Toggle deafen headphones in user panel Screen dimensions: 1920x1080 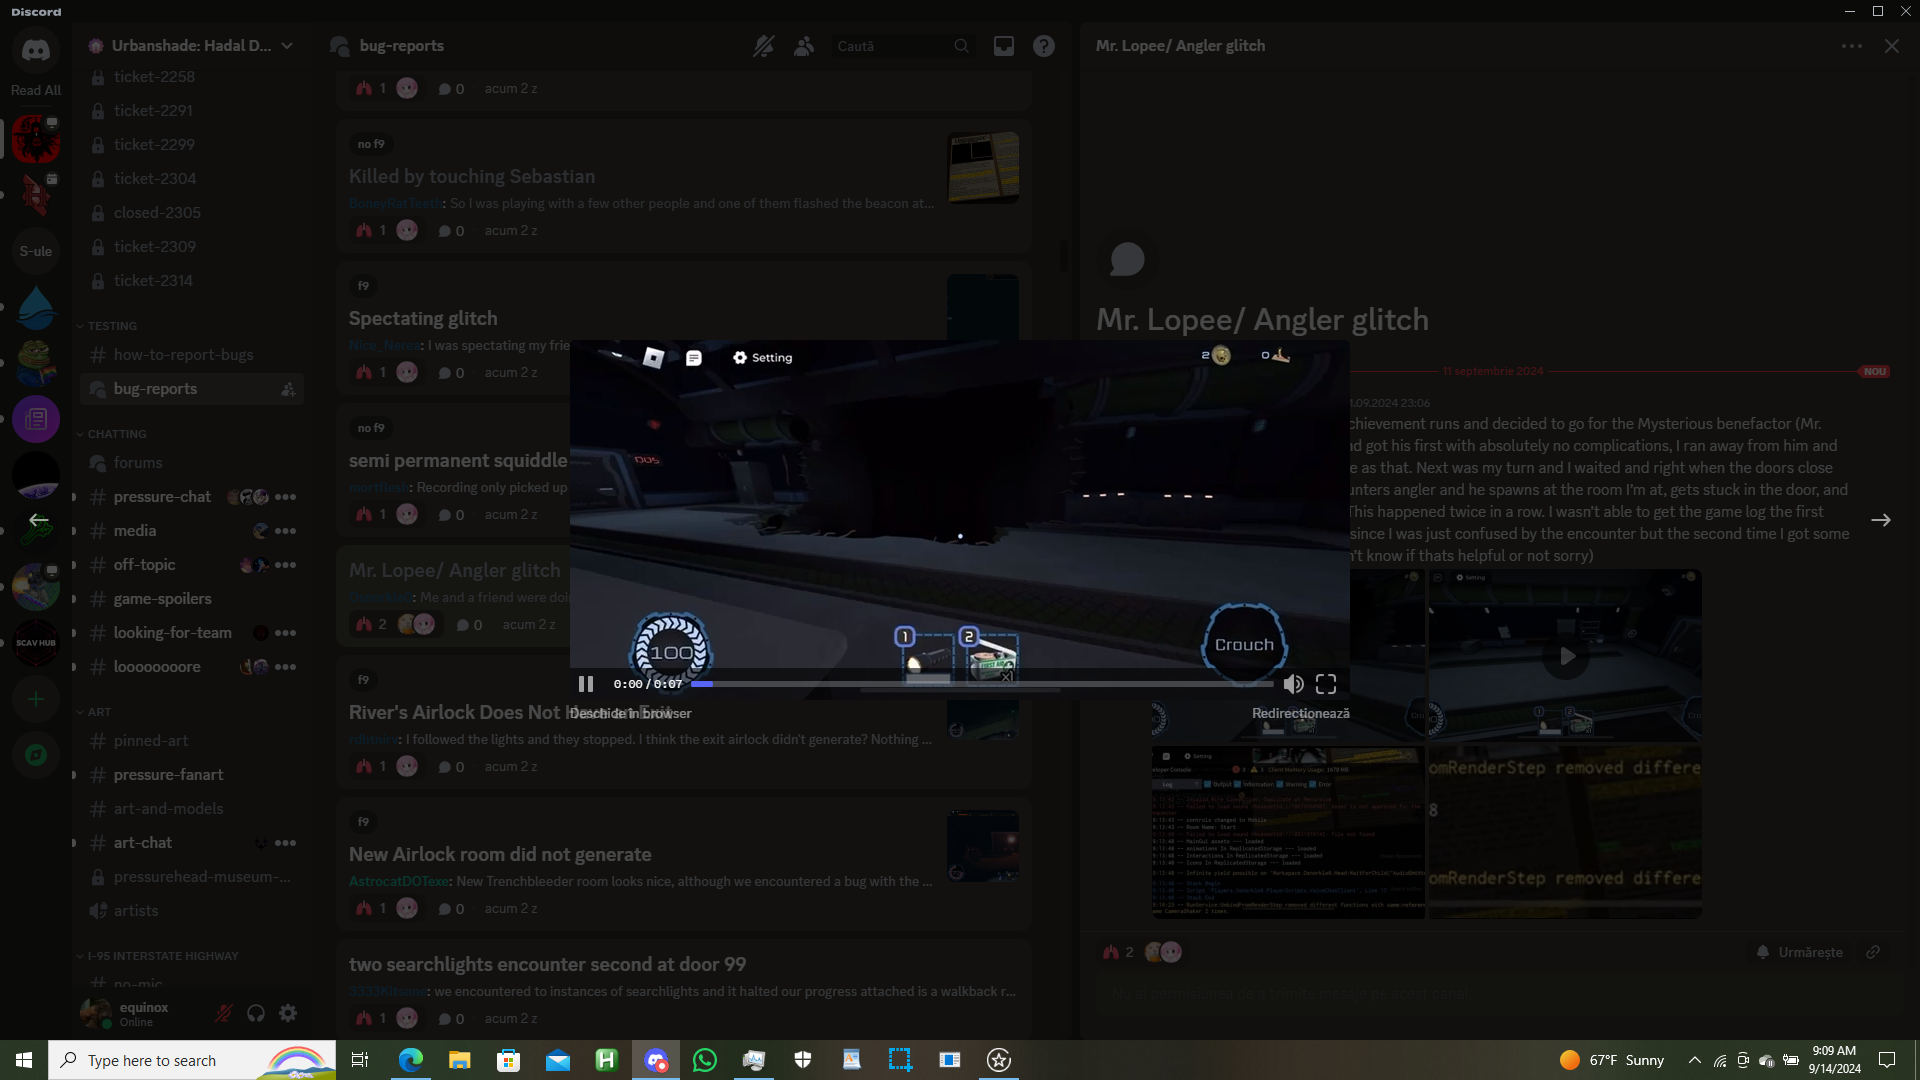click(x=256, y=1013)
